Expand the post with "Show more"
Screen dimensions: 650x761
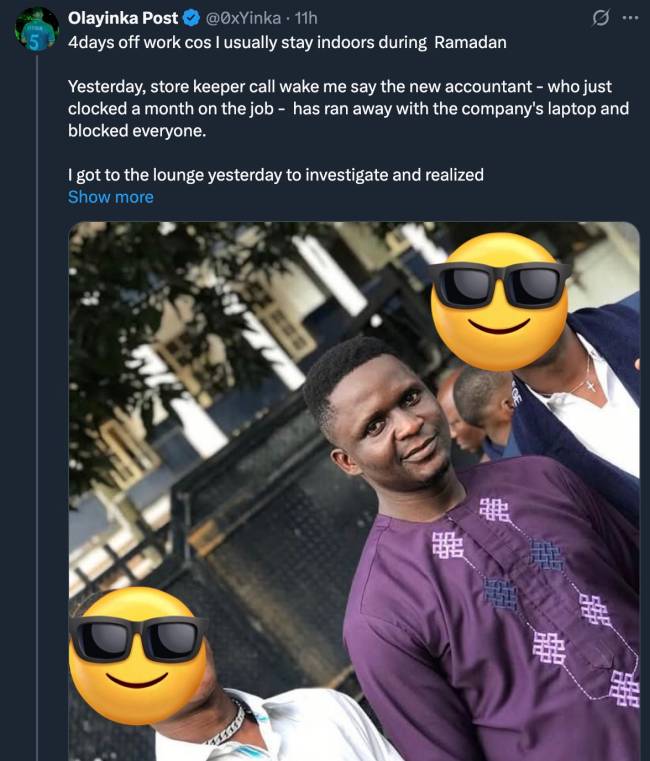(x=110, y=197)
